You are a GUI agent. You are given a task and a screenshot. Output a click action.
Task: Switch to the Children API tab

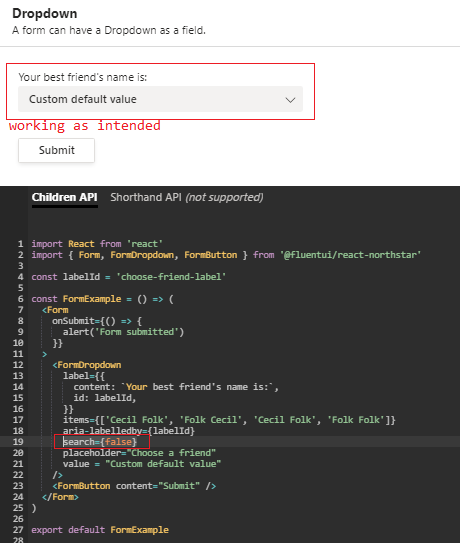pos(64,197)
